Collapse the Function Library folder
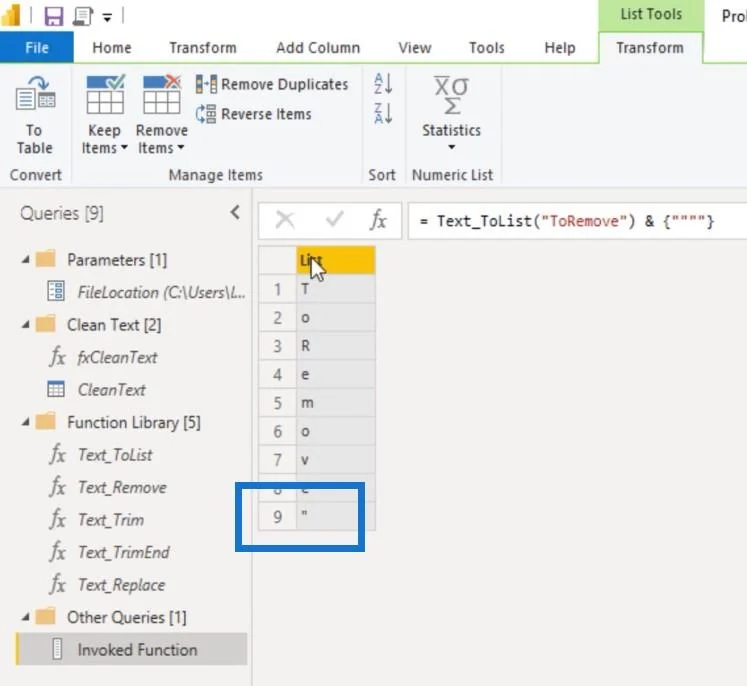The height and width of the screenshot is (686, 747). [26, 422]
